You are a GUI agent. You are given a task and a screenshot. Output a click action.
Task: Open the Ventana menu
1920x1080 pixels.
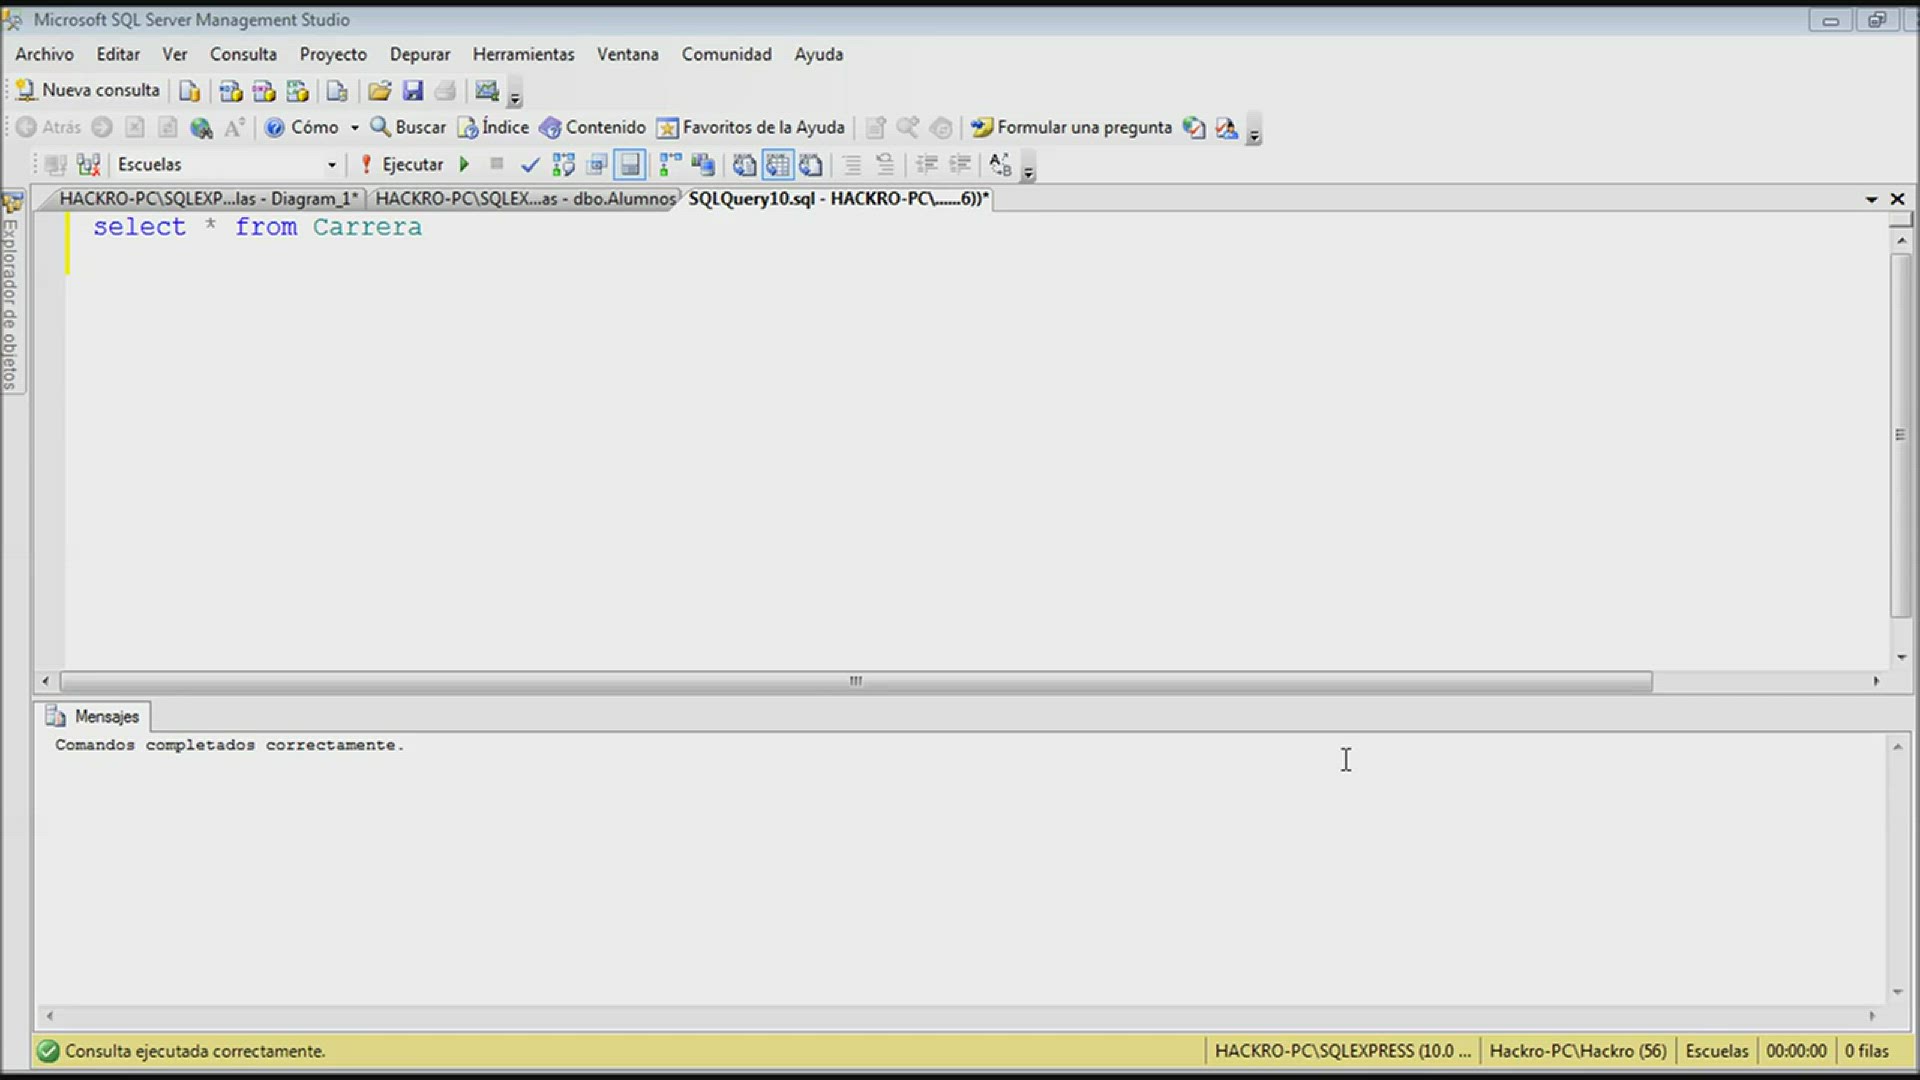tap(628, 54)
